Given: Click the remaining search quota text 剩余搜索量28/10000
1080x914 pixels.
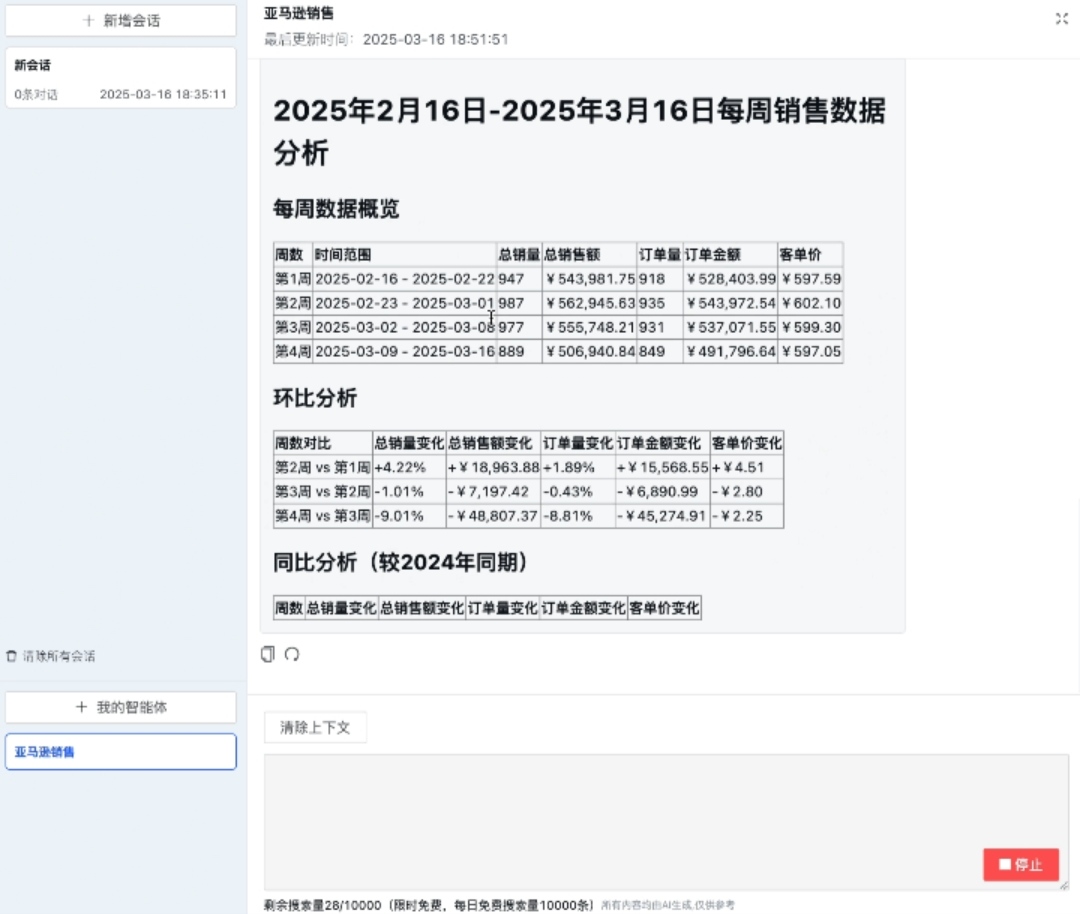Looking at the screenshot, I should tap(322, 905).
